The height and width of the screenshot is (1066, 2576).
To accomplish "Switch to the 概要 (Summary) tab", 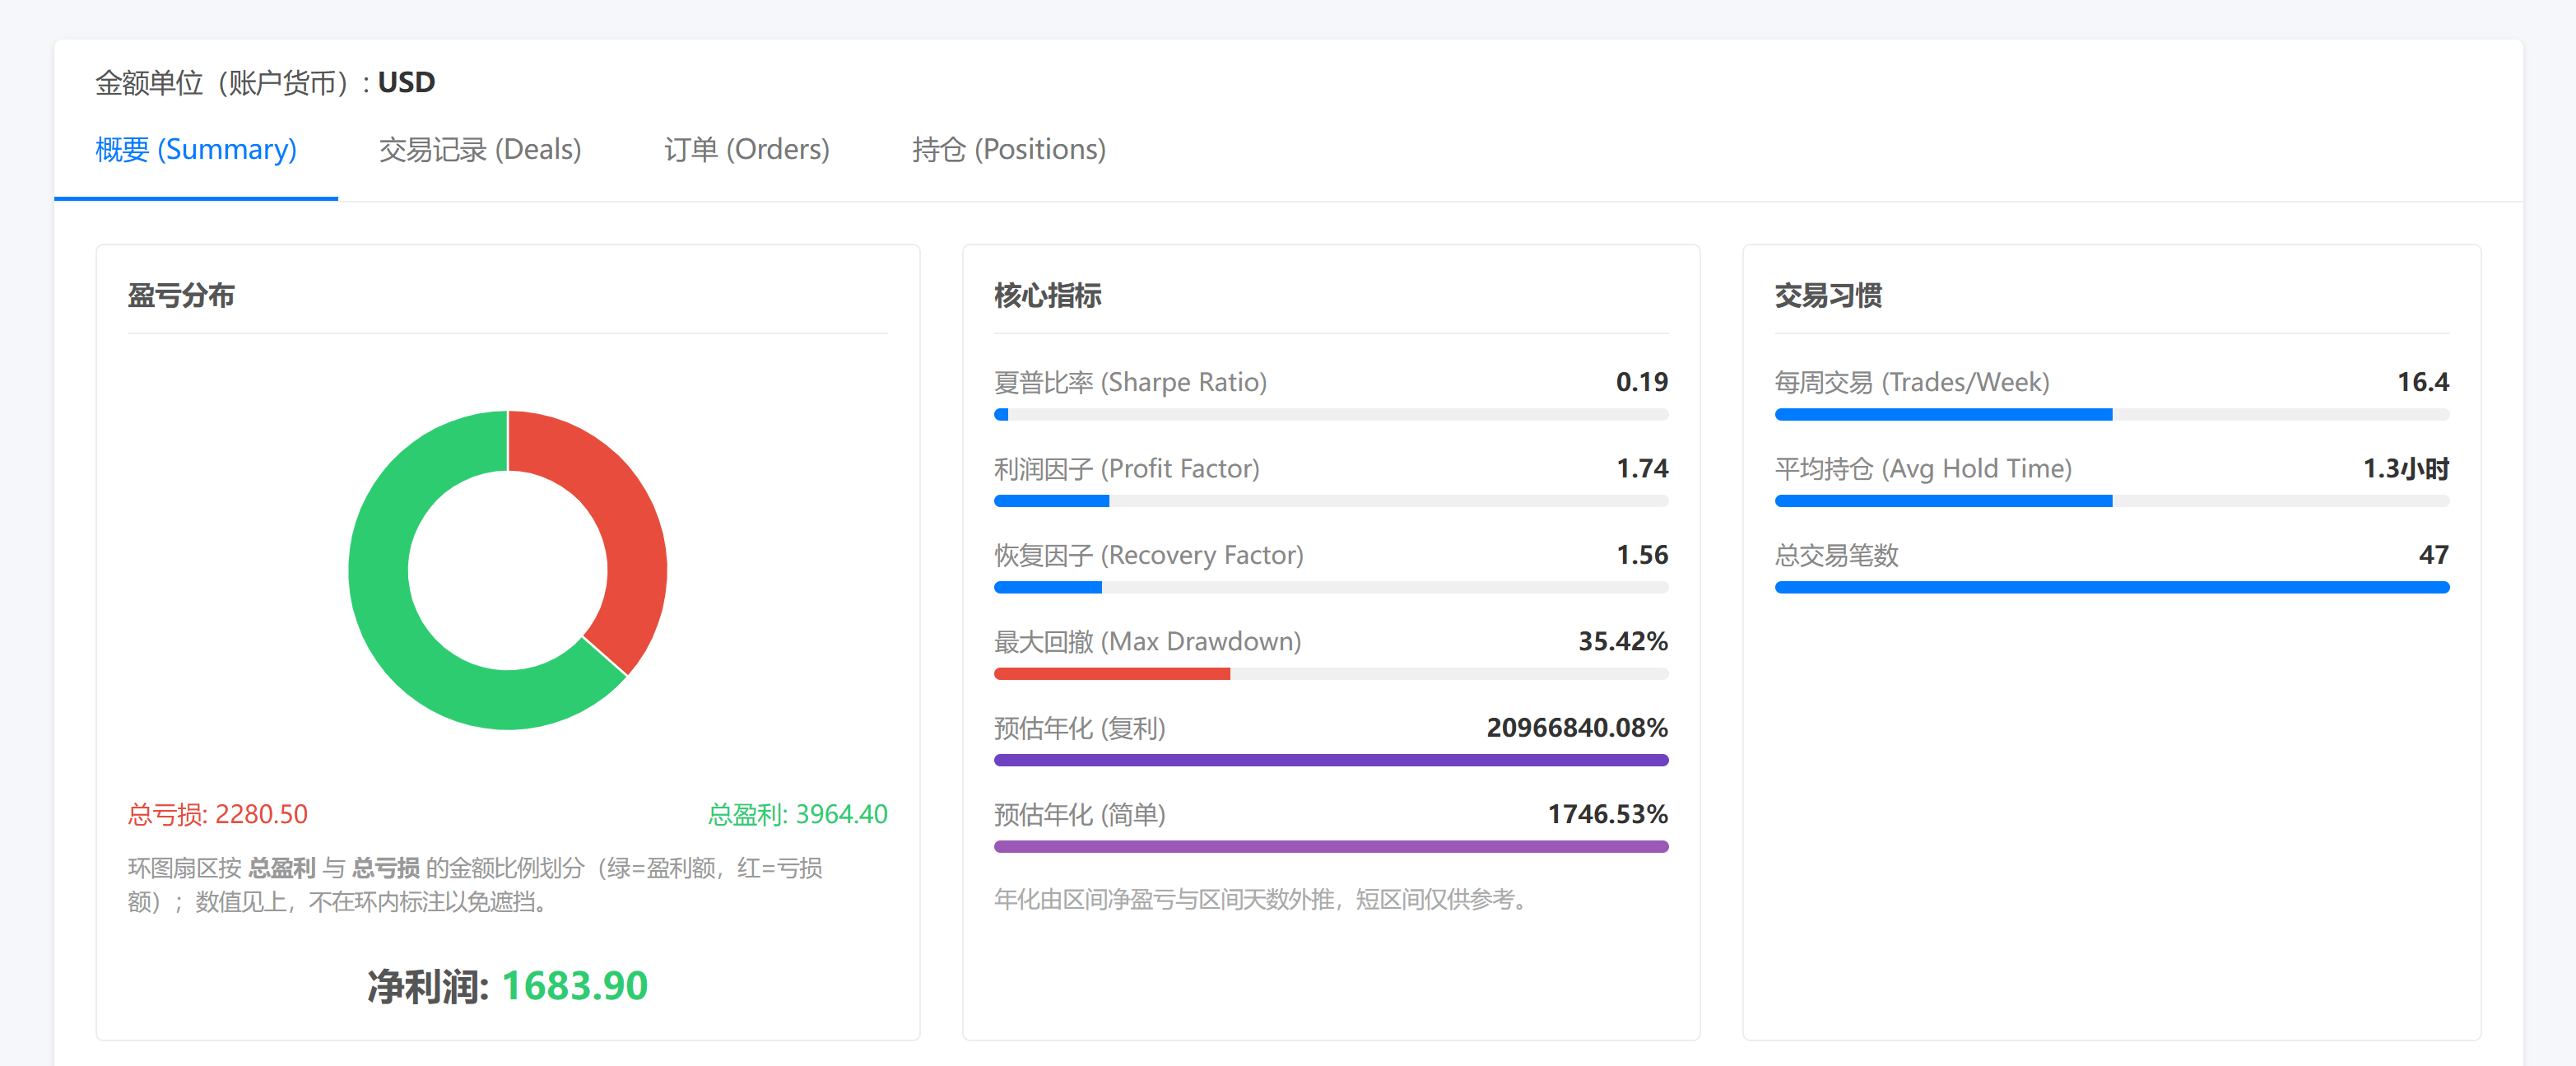I will pos(196,150).
